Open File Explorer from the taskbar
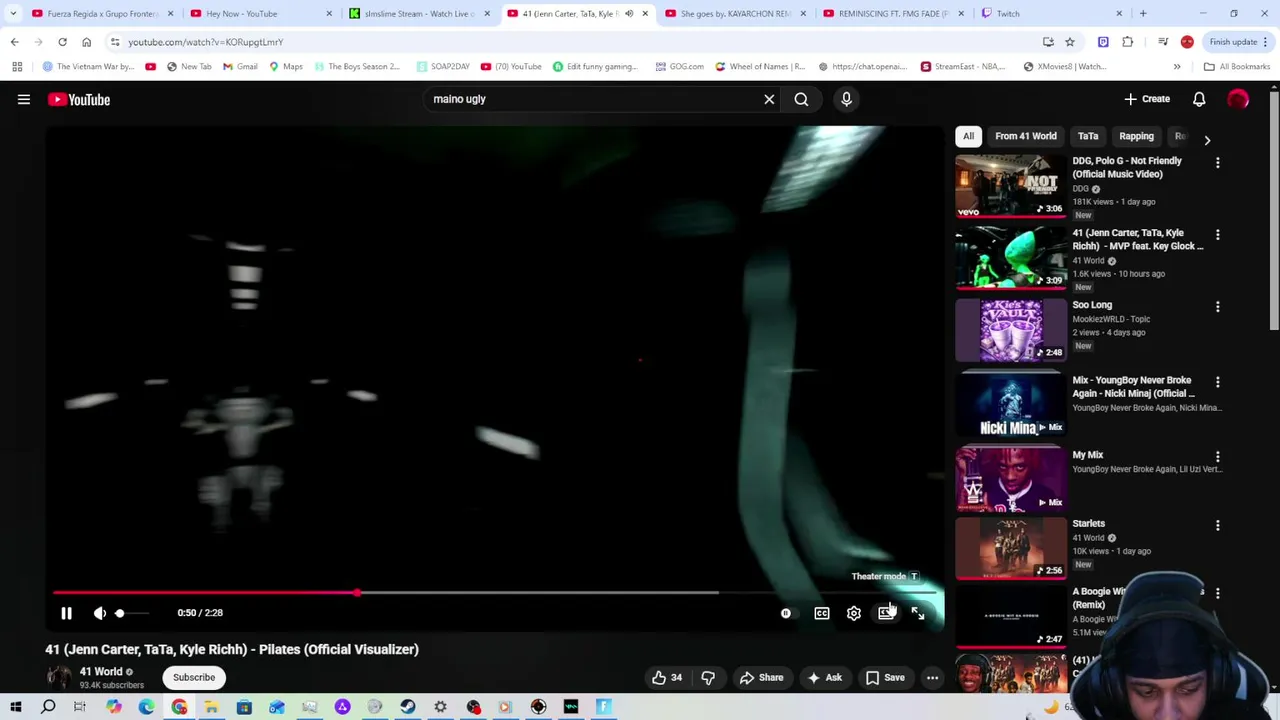This screenshot has height=720, width=1280. [211, 707]
